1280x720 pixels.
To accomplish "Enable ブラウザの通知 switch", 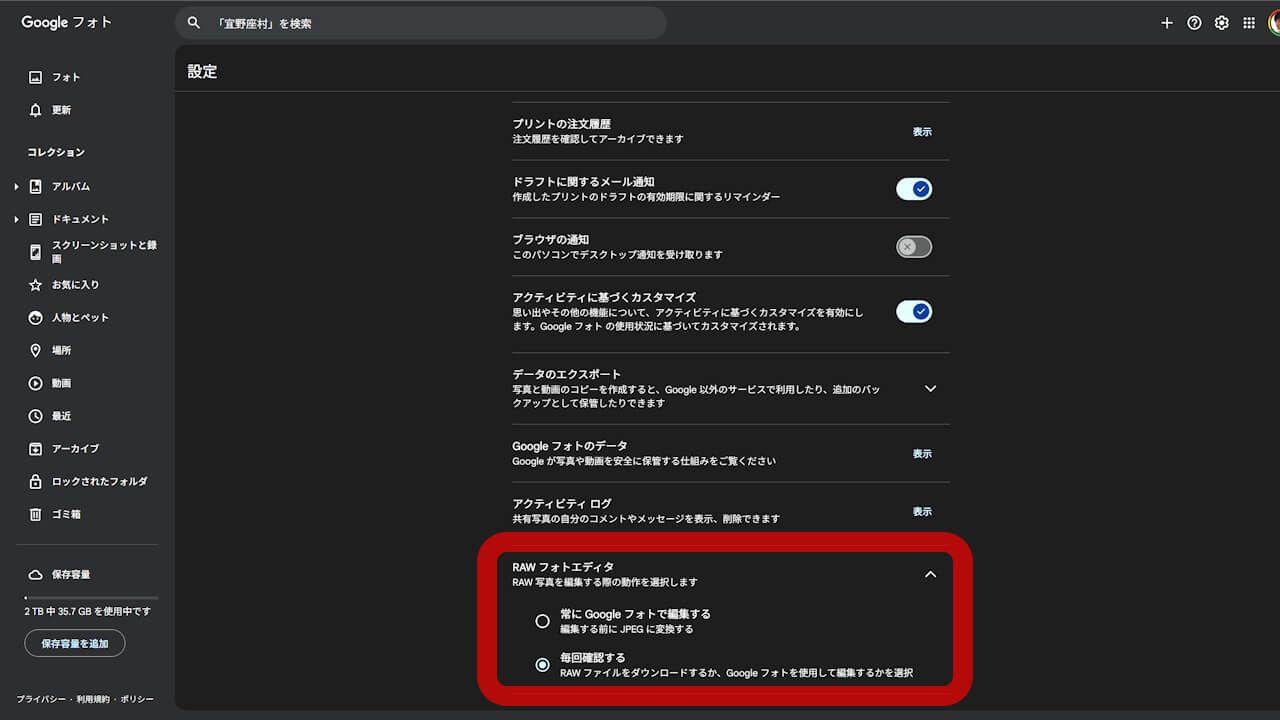I will (x=913, y=246).
